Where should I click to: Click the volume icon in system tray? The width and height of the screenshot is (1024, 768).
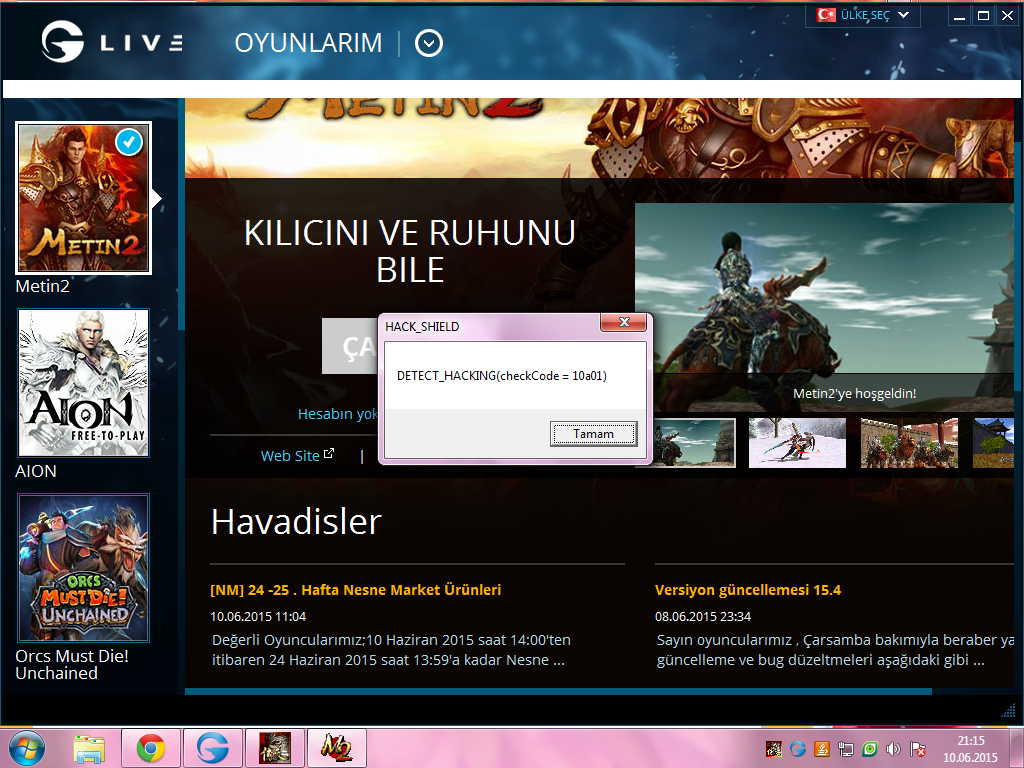[x=893, y=748]
